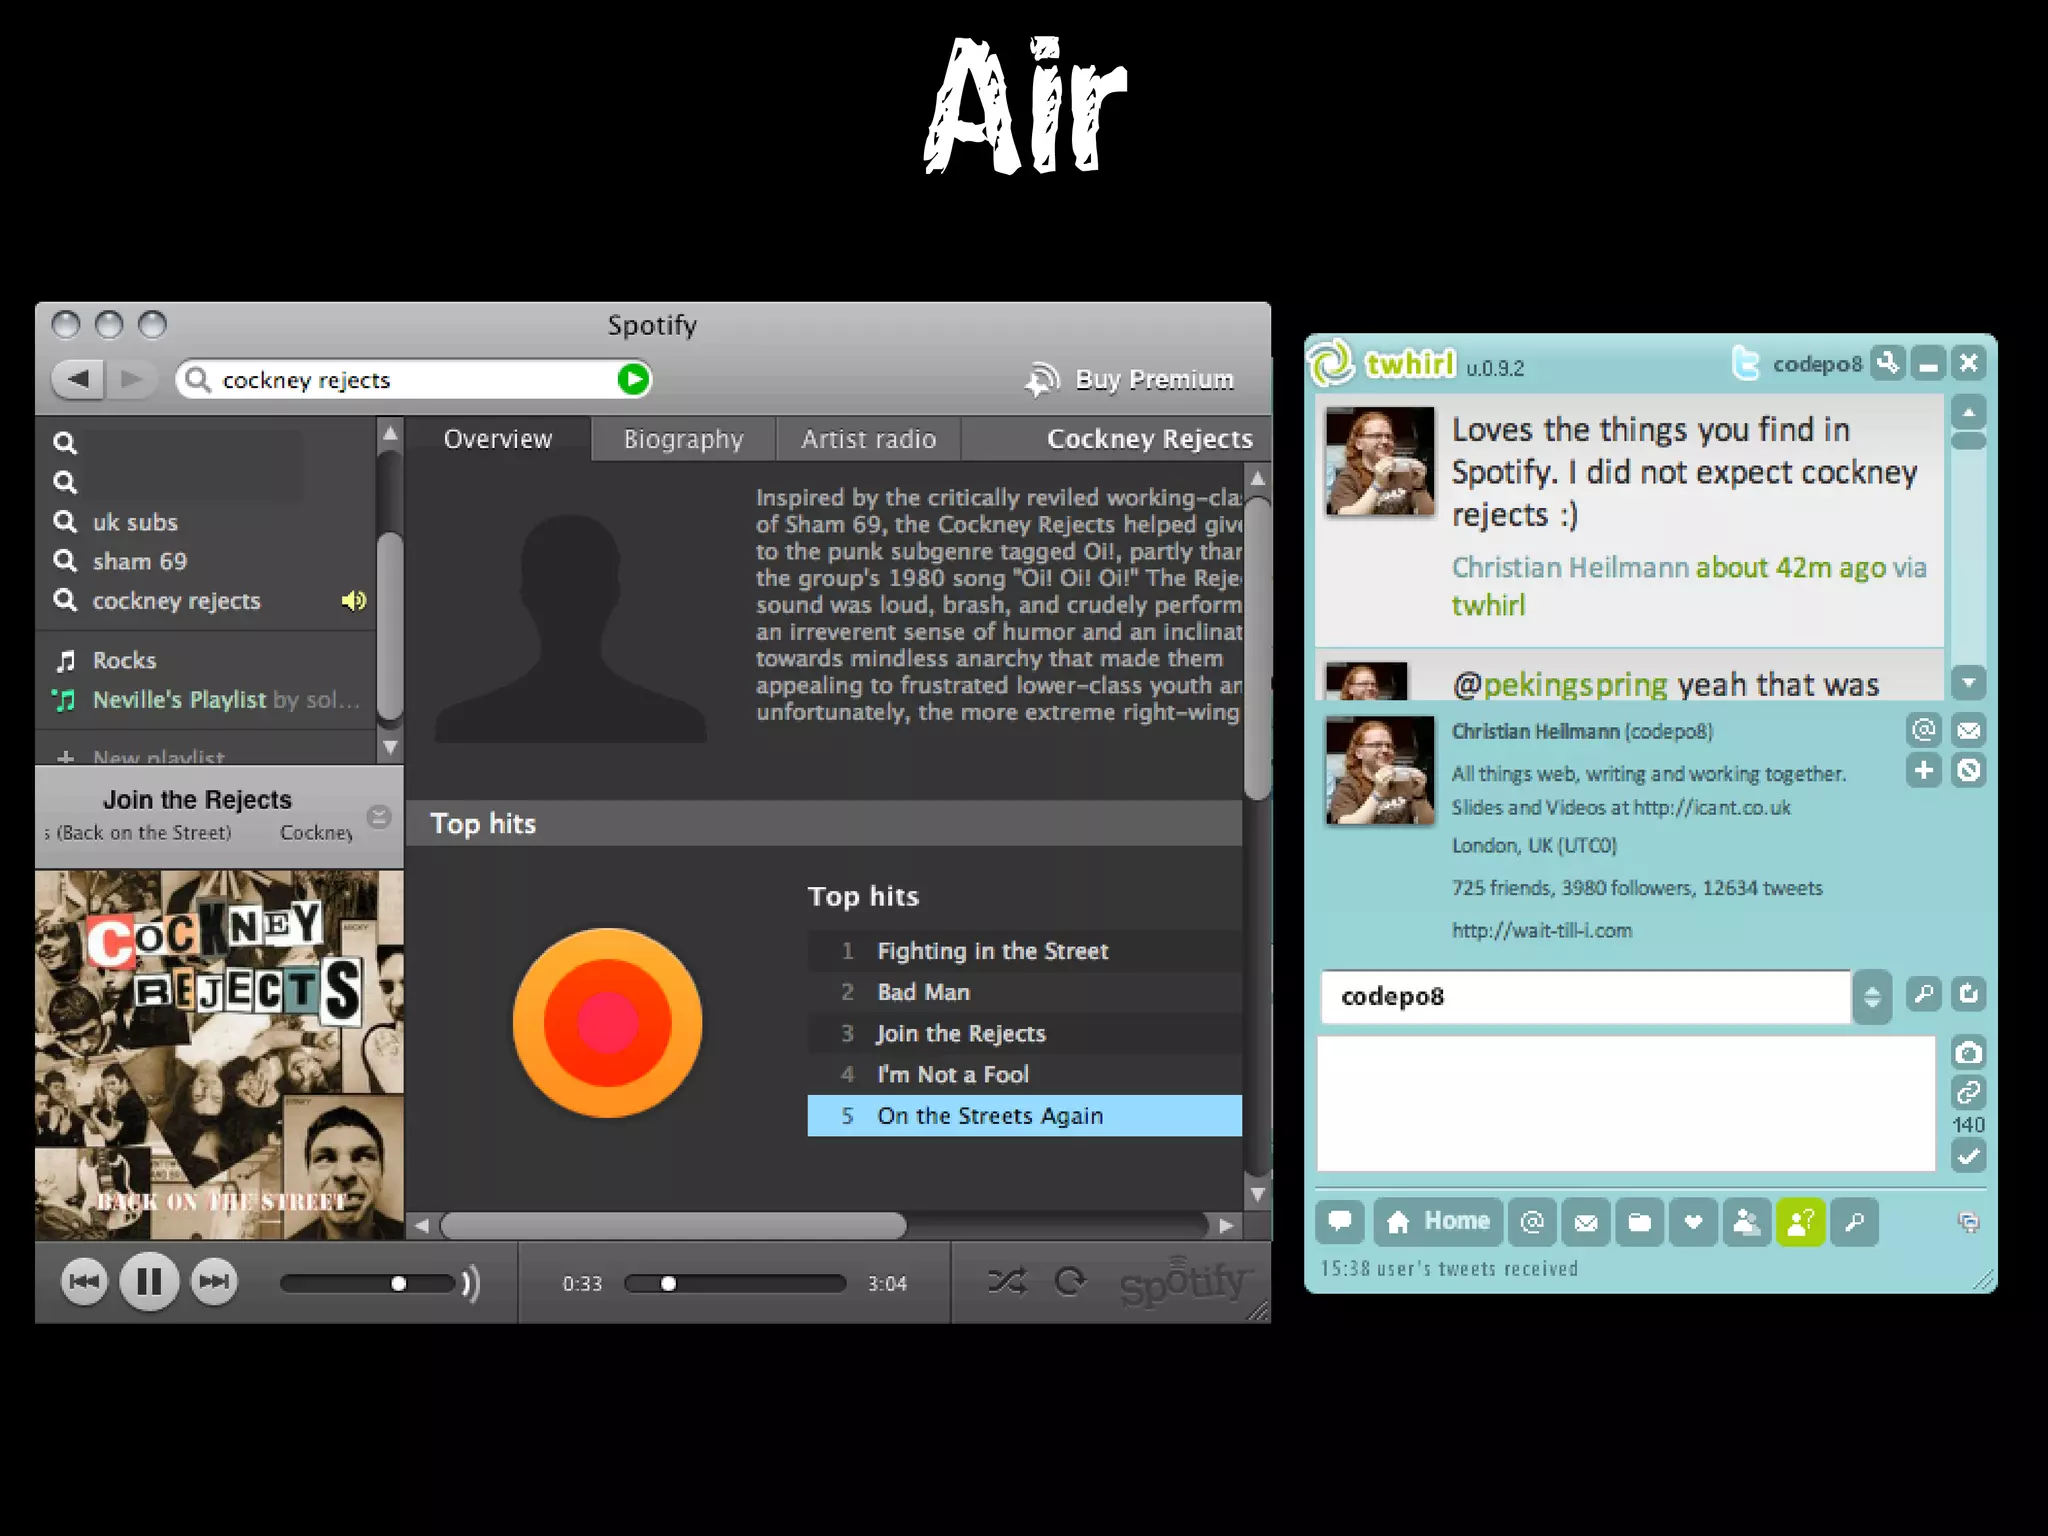Go to the Home timeline in twhirl
The image size is (2048, 1536).
click(x=1438, y=1222)
